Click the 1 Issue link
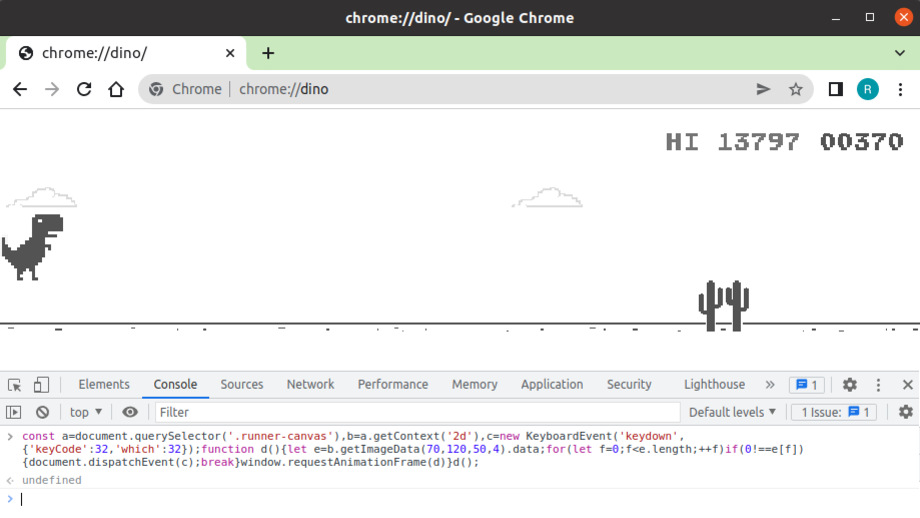 pos(834,412)
